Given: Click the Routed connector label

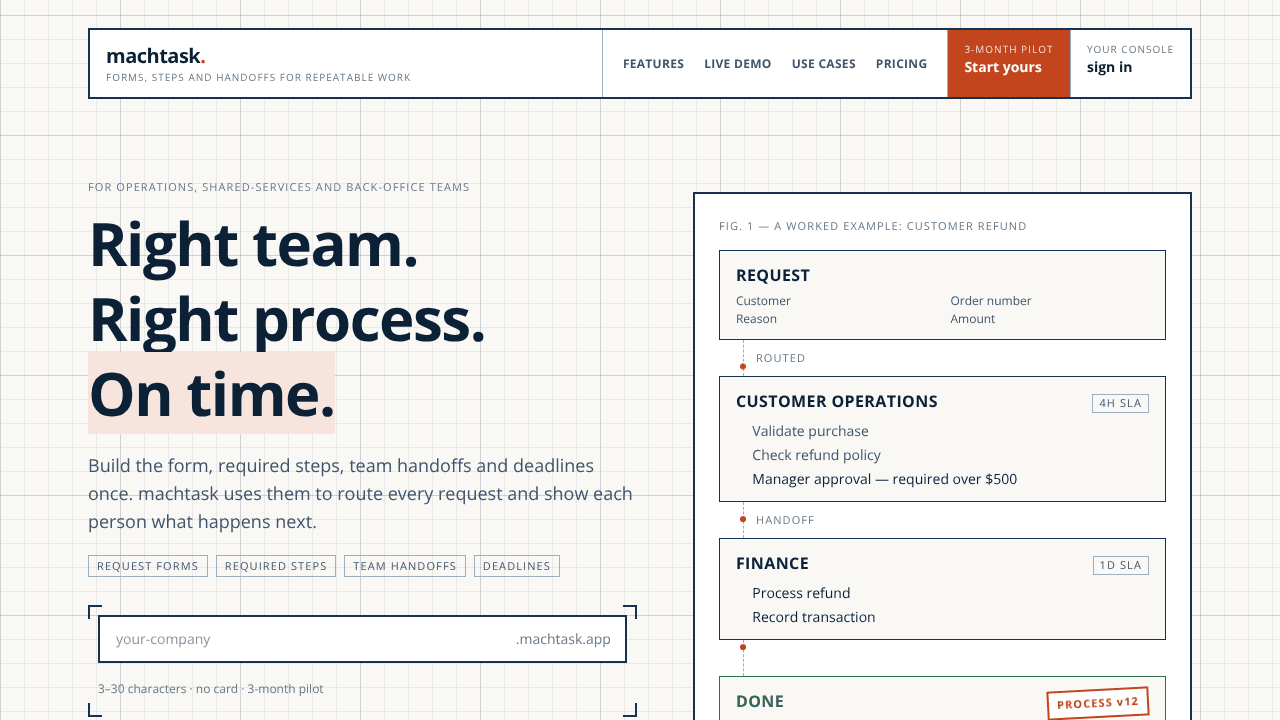Looking at the screenshot, I should coord(781,358).
